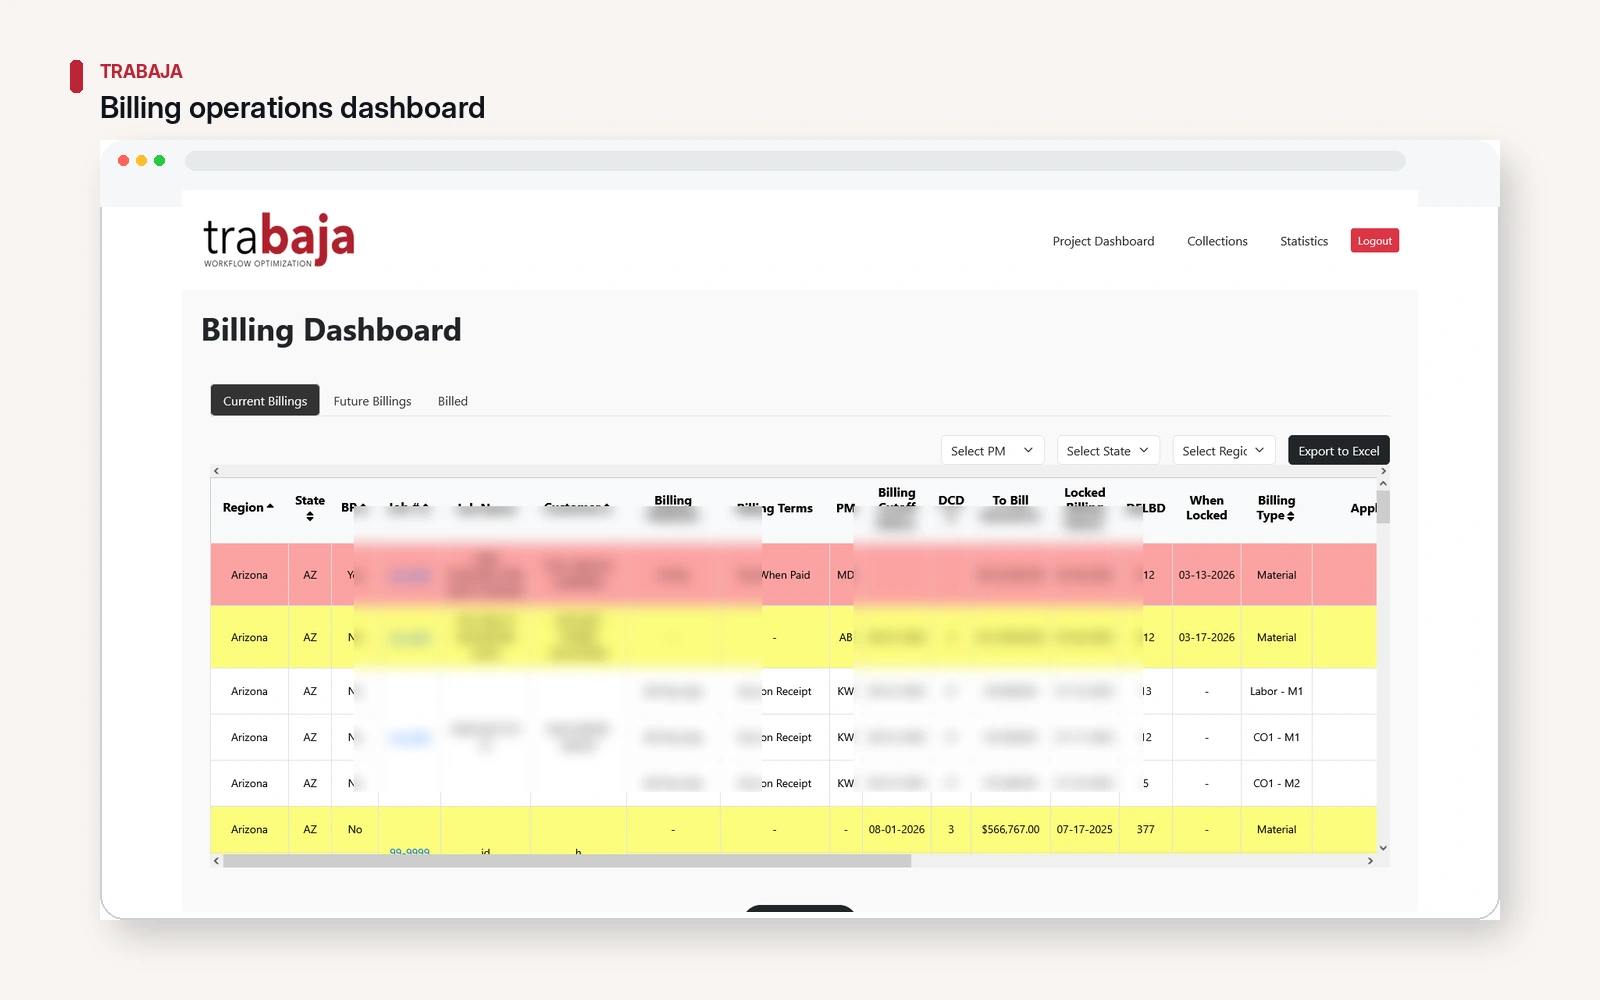Click the trabaja logo

[279, 240]
